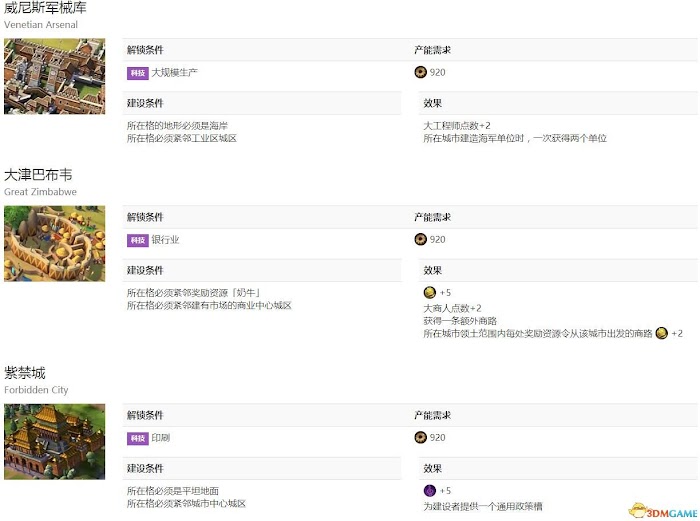Click 所在格必须紧邻工业区城区 requirement line
Viewport: 700px width, 521px height.
182,138
